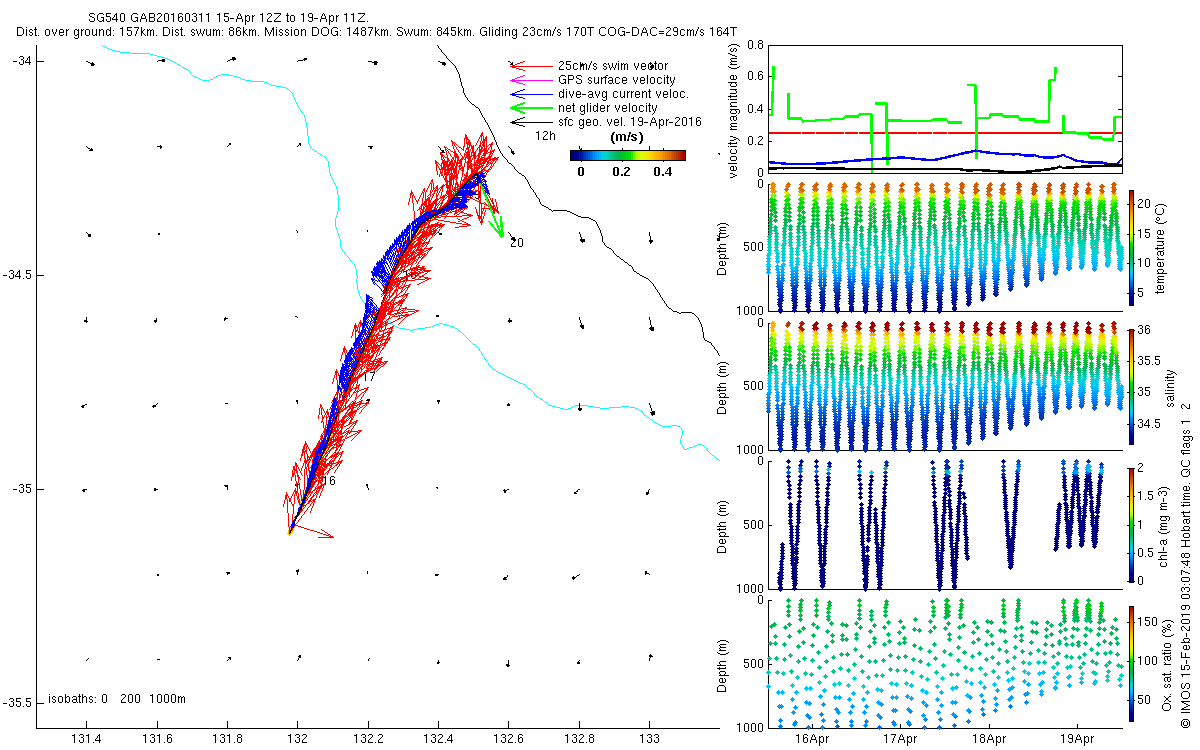This screenshot has height=750, width=1200.
Task: Click the oxygen saturation ratio colorbar
Action: (x=1131, y=662)
